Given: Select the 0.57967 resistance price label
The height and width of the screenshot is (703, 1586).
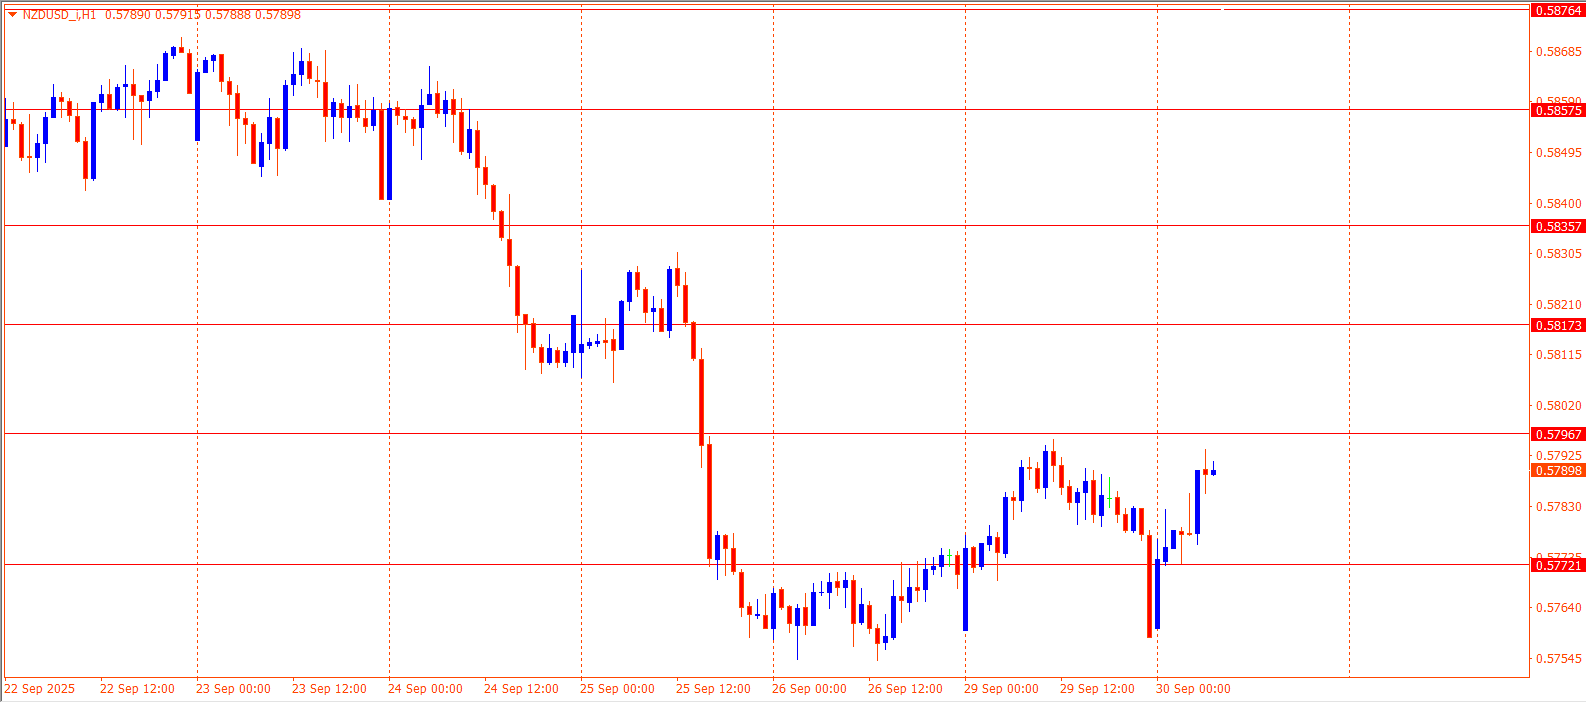Looking at the screenshot, I should tap(1558, 435).
